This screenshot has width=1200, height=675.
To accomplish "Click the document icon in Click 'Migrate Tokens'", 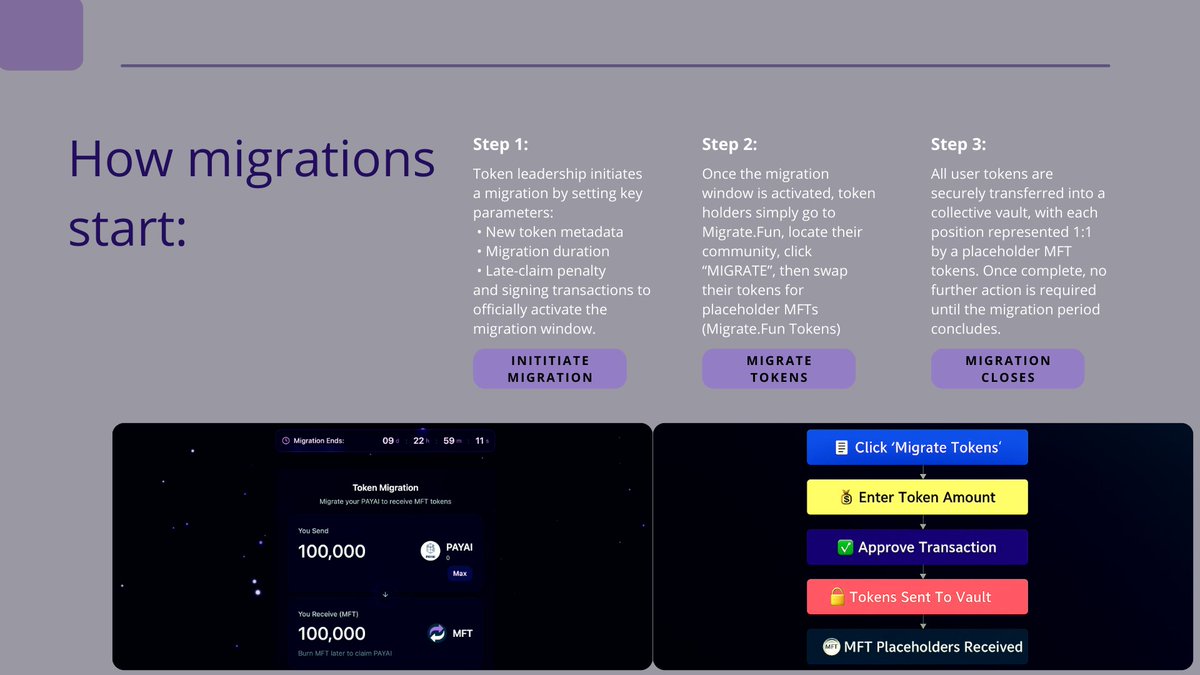I will pos(842,448).
